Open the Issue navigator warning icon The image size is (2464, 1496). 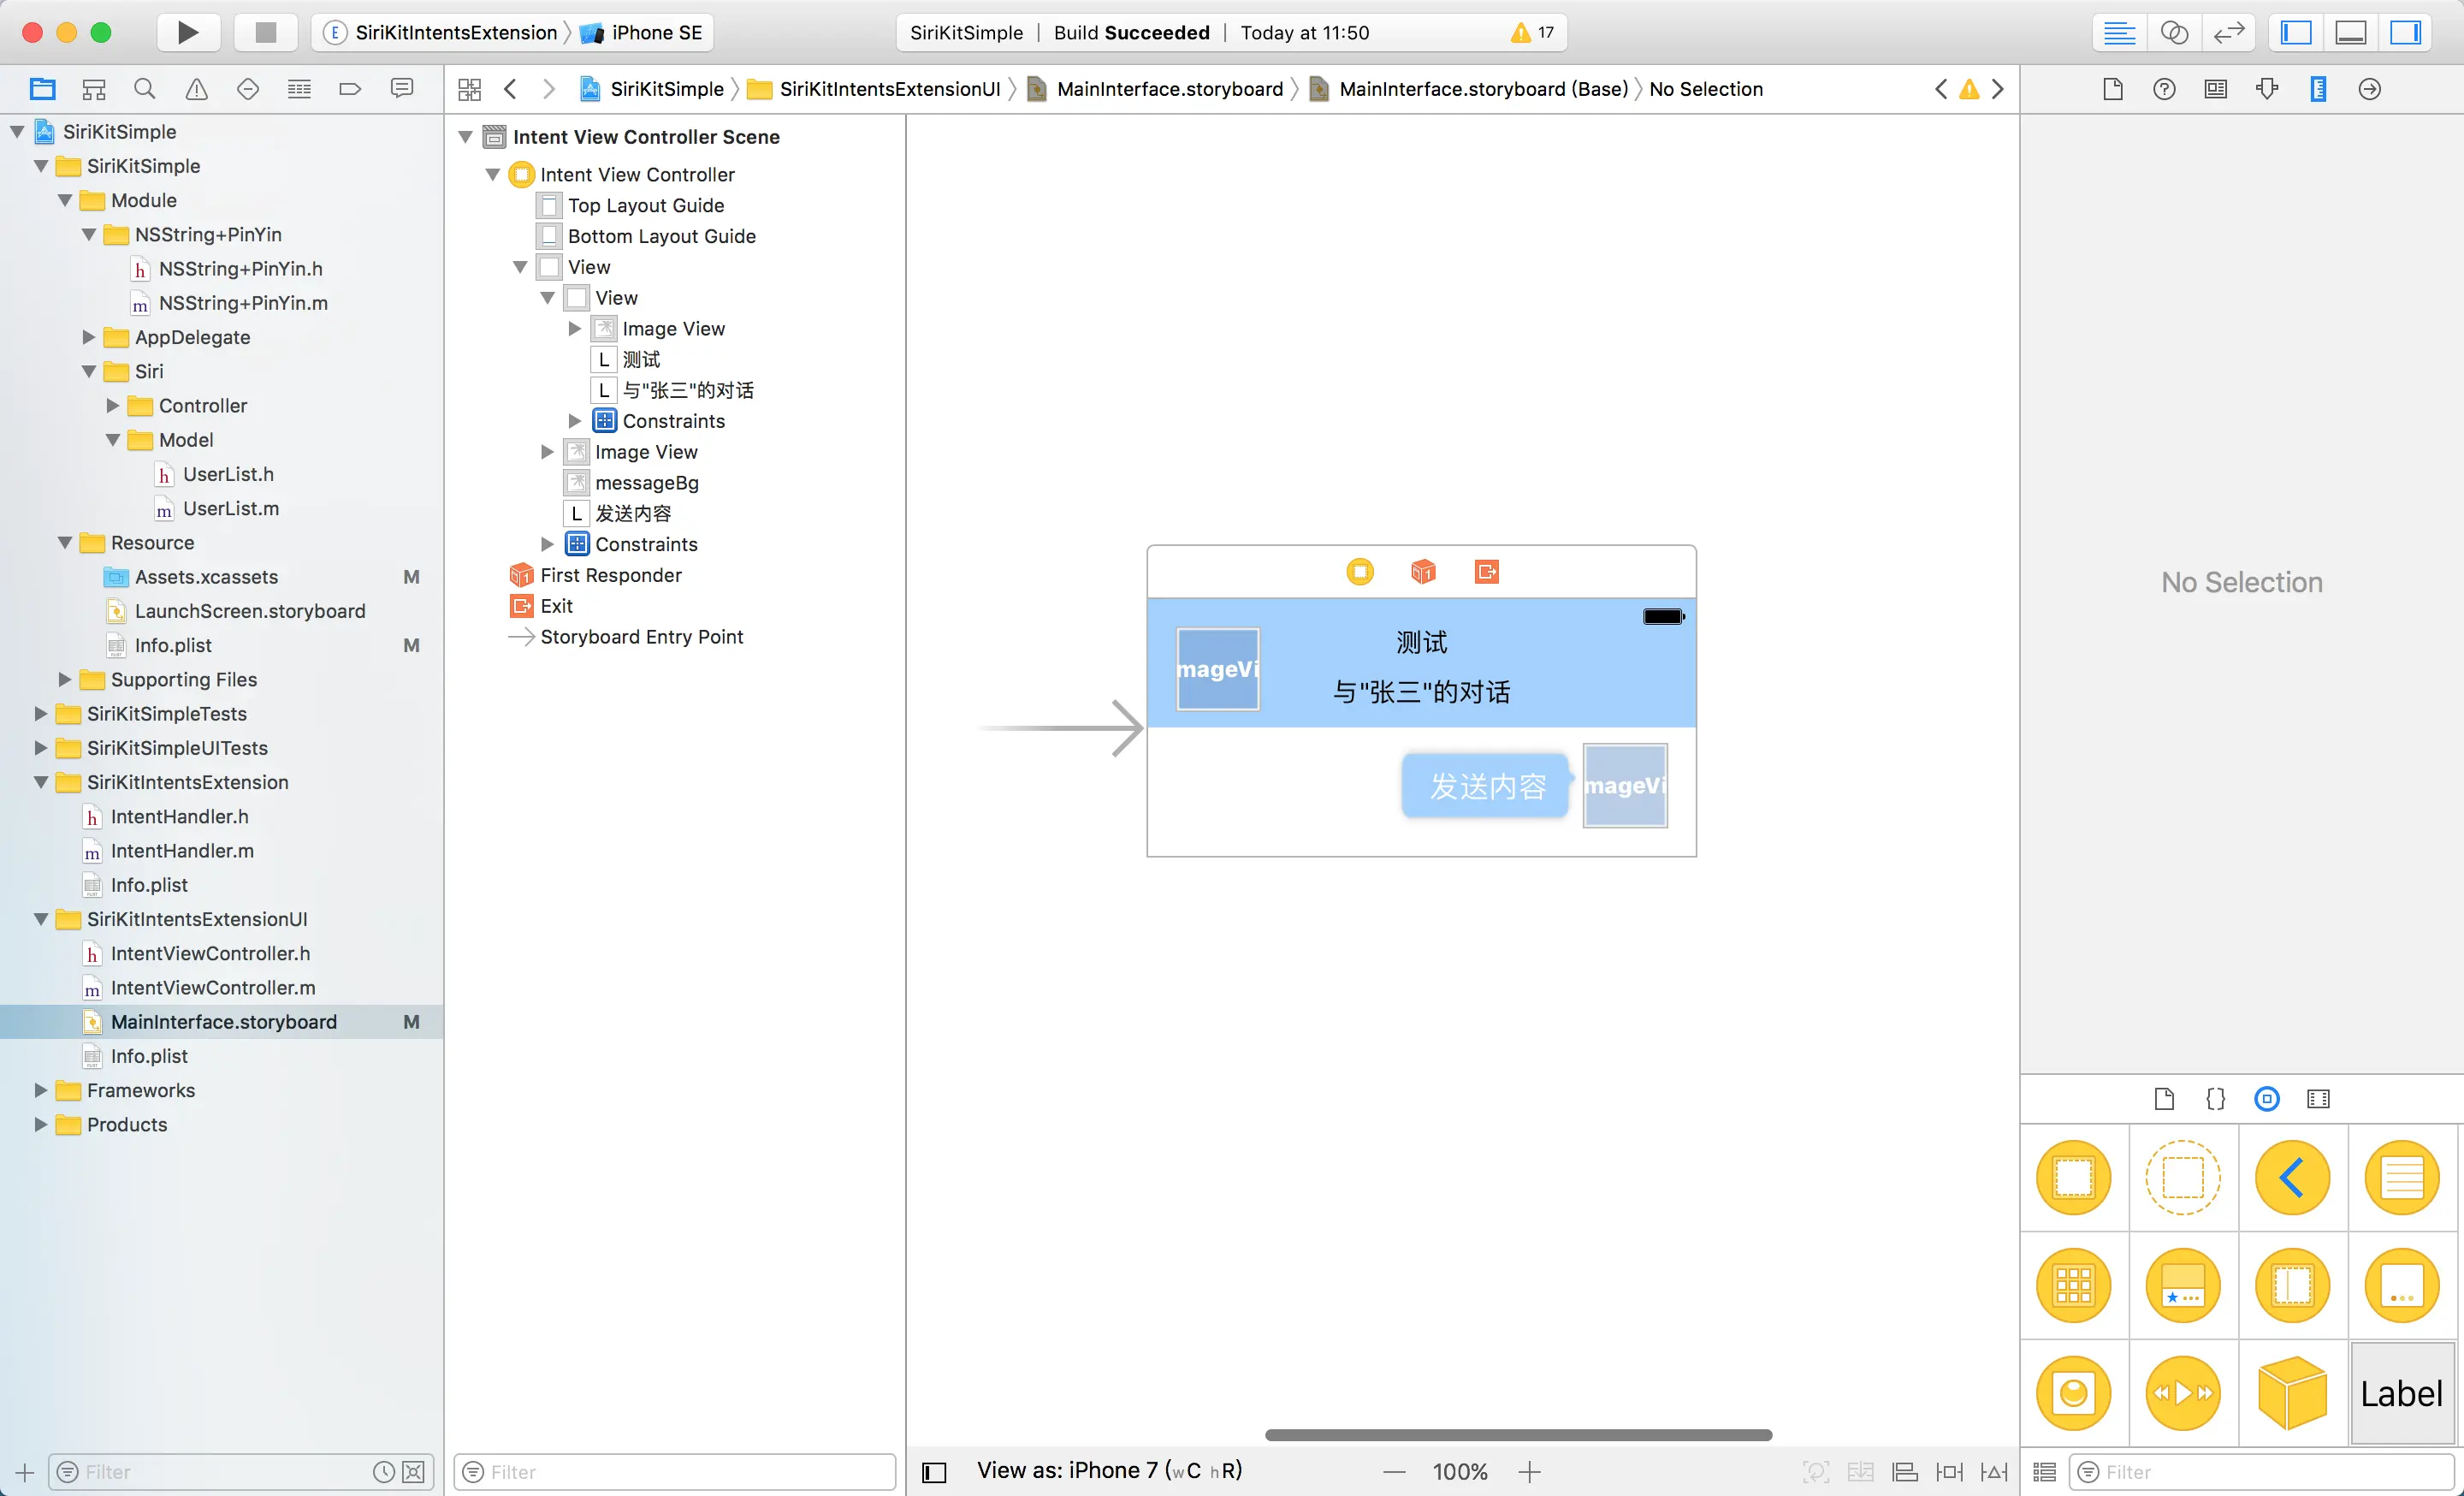pos(196,89)
